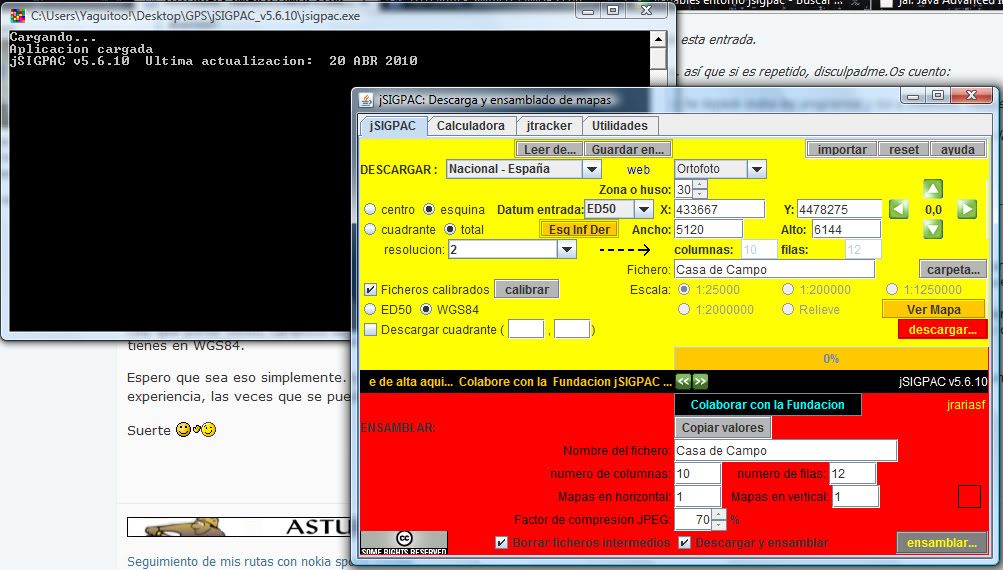
Task: Click the calibrar button
Action: (526, 289)
